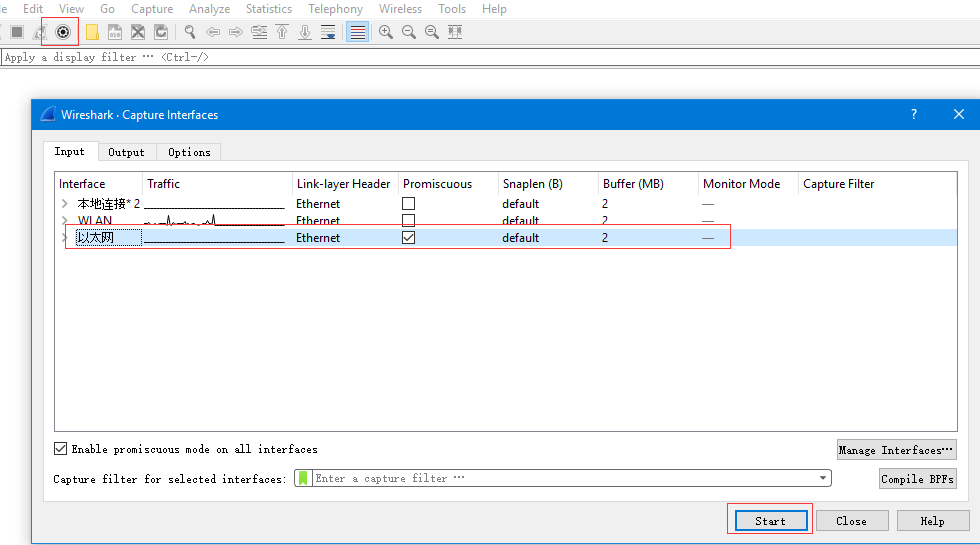Toggle promiscuous checkbox for 本地连接* 2
Screen dimensions: 980x545
[408, 204]
